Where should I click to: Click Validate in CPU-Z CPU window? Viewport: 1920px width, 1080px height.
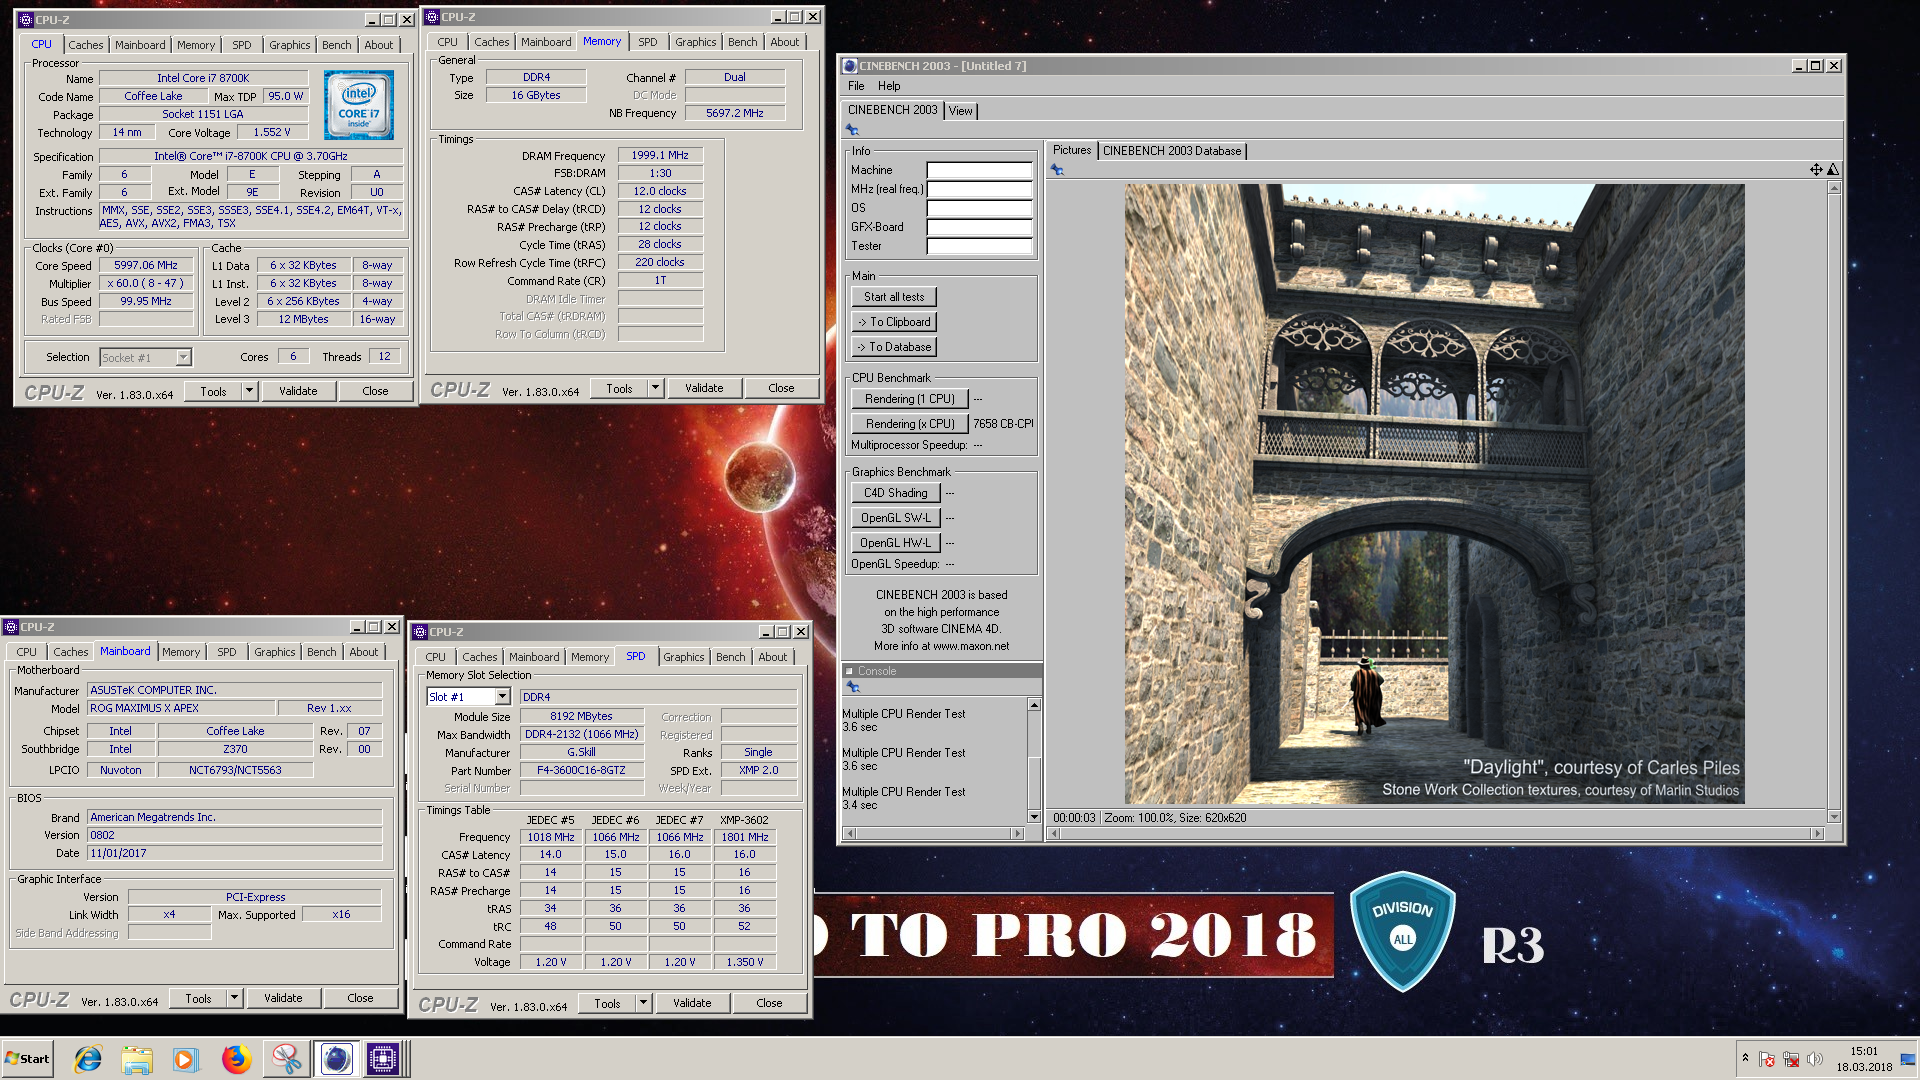coord(298,391)
